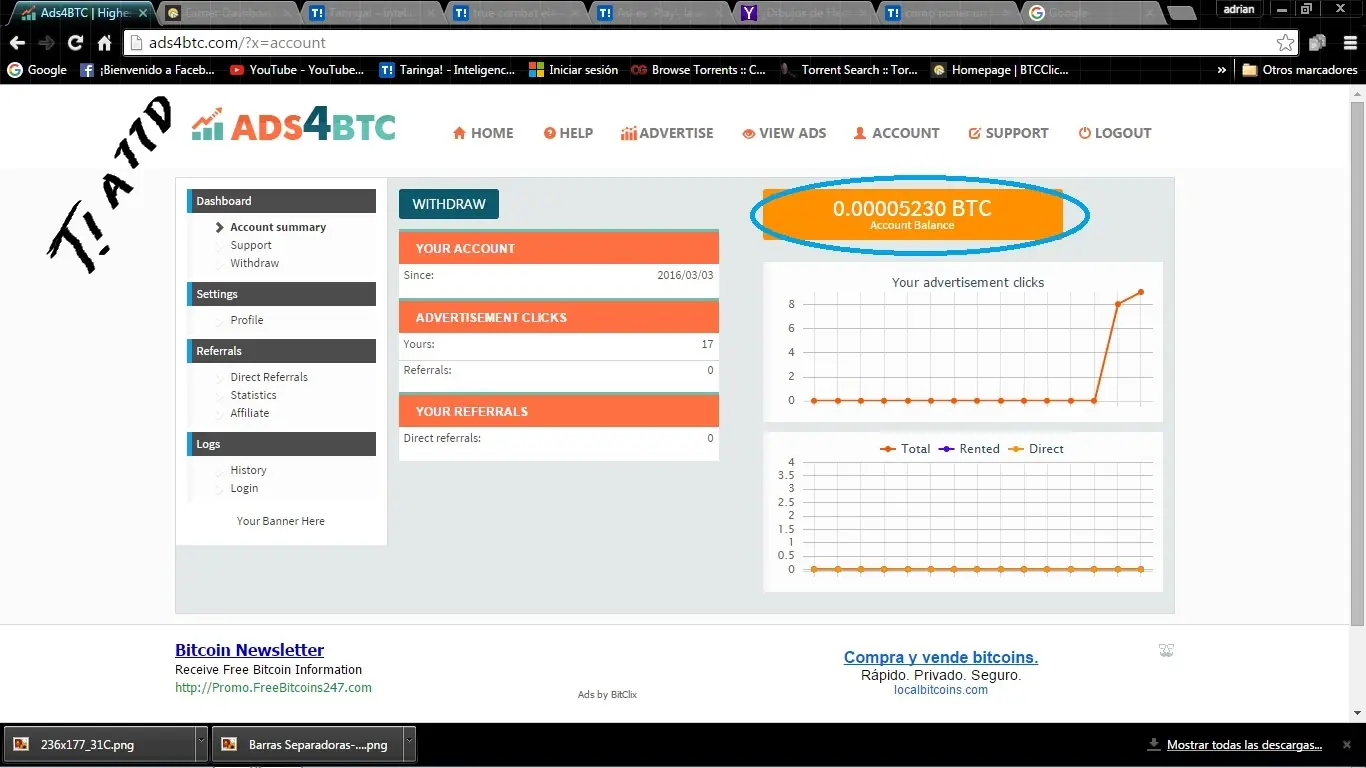Image resolution: width=1366 pixels, height=768 pixels.
Task: Expand options for 236x177_31C.png download
Action: tap(201, 745)
